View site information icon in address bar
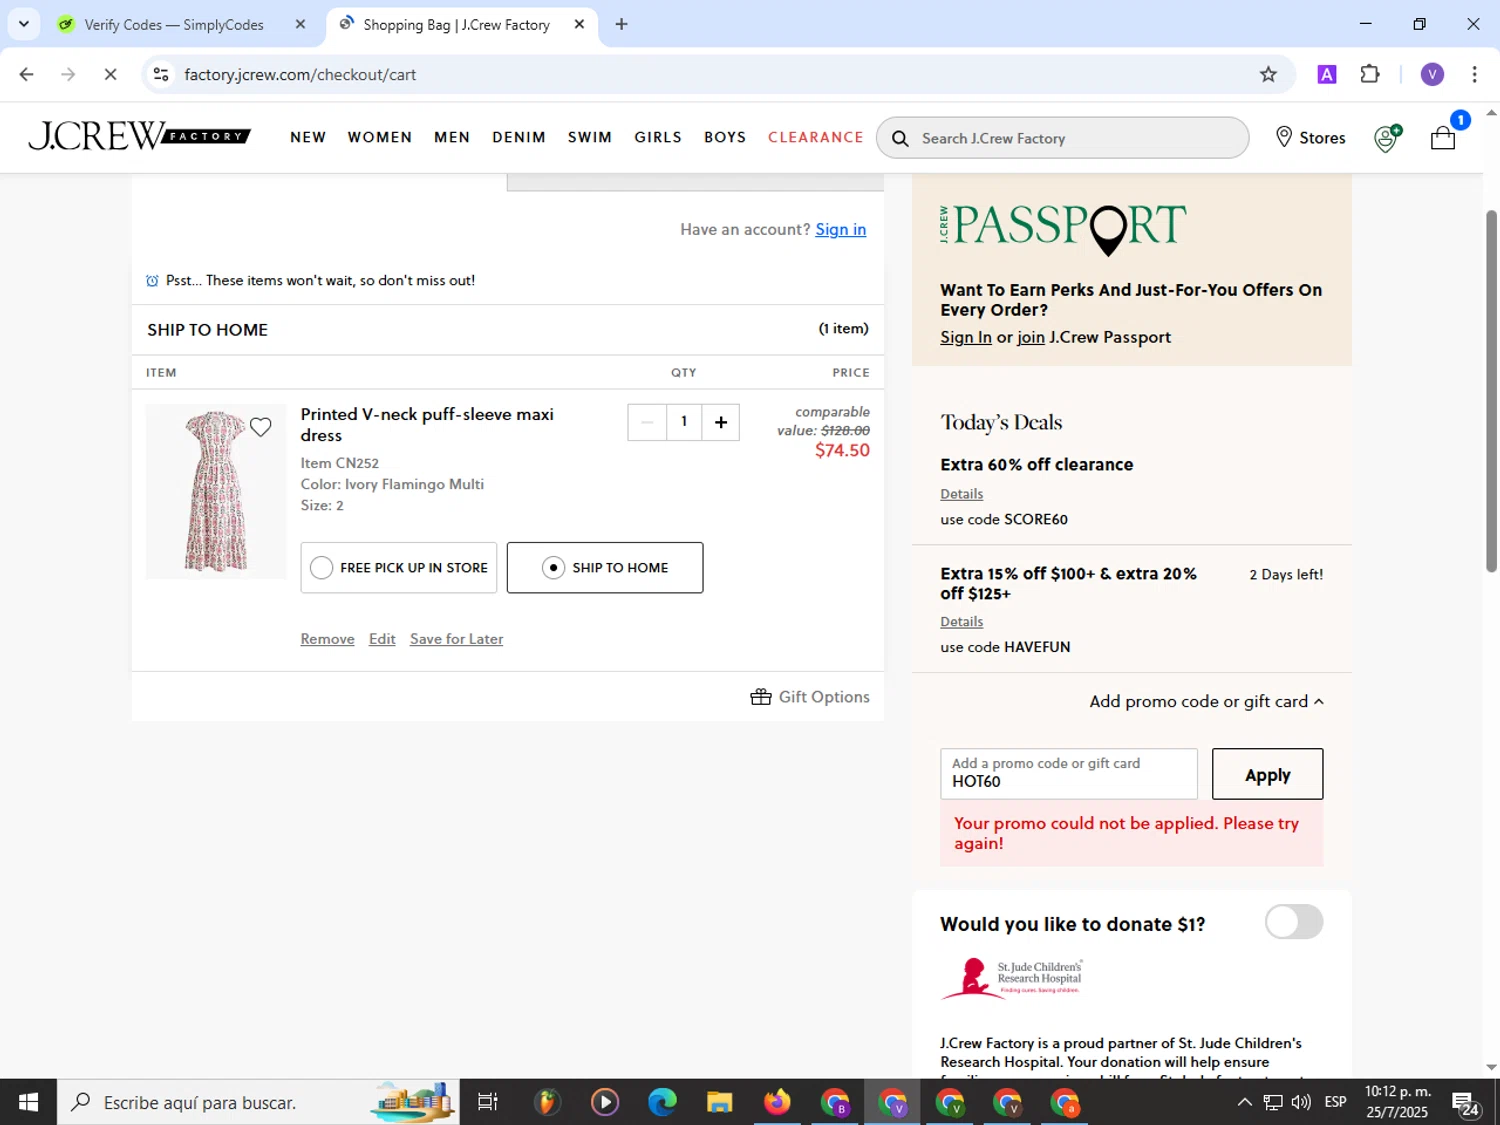This screenshot has width=1500, height=1125. pos(161,74)
